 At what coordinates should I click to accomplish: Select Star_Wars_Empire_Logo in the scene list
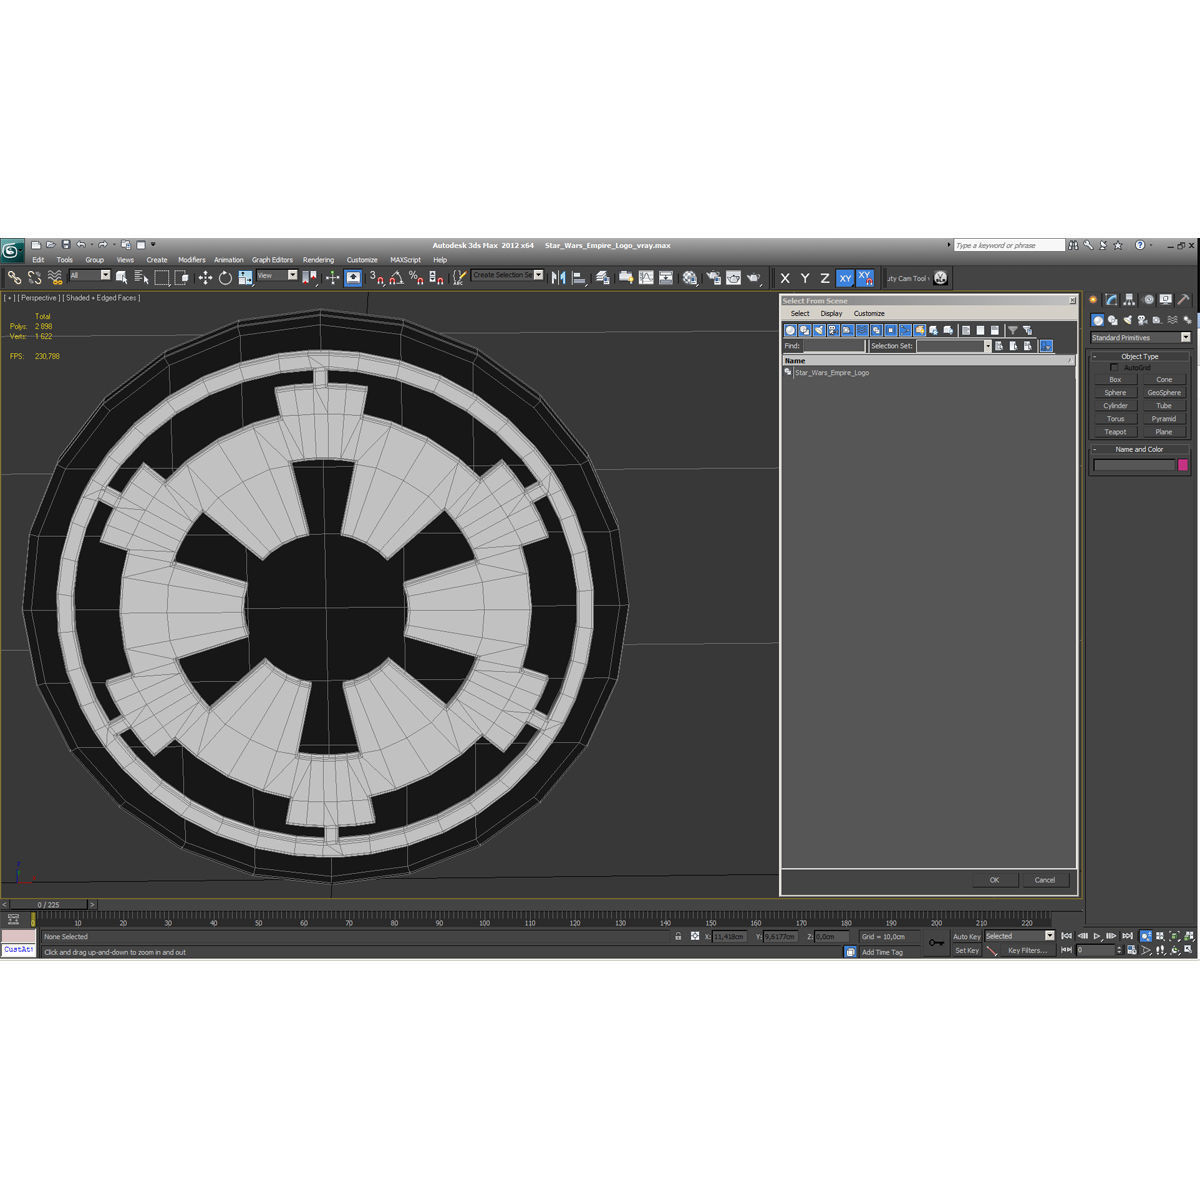831,372
